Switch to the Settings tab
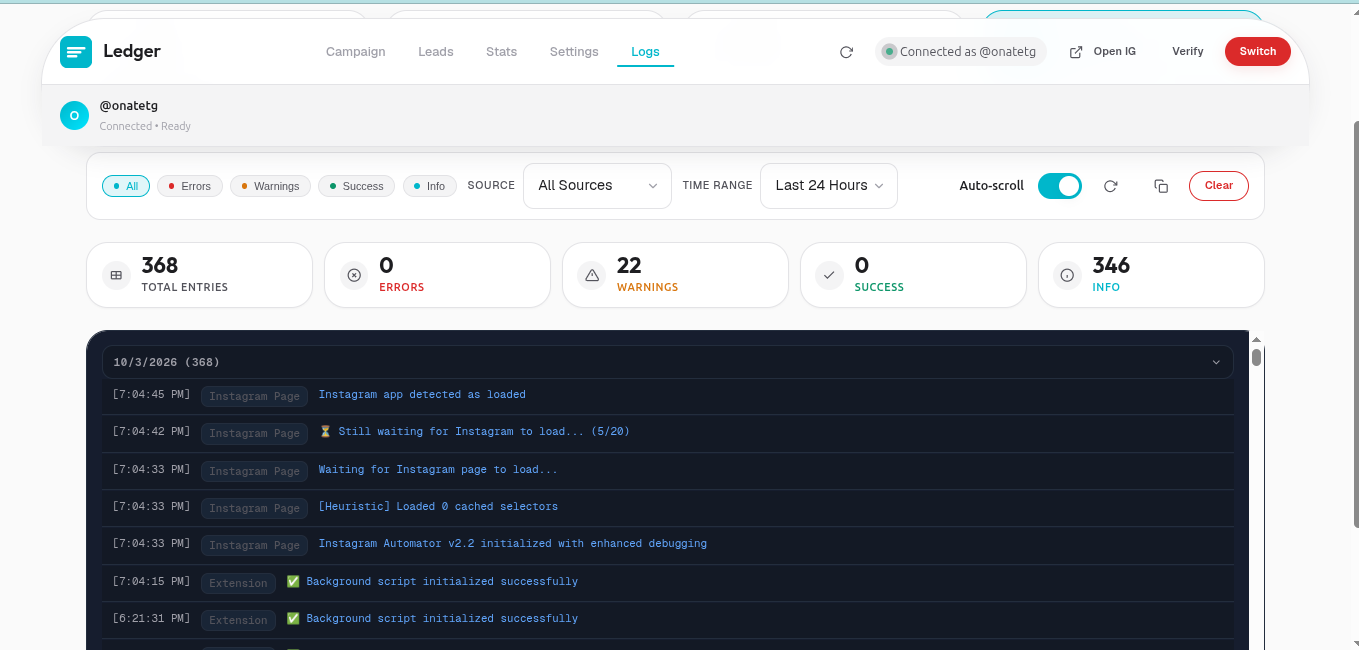The image size is (1359, 650). (574, 52)
